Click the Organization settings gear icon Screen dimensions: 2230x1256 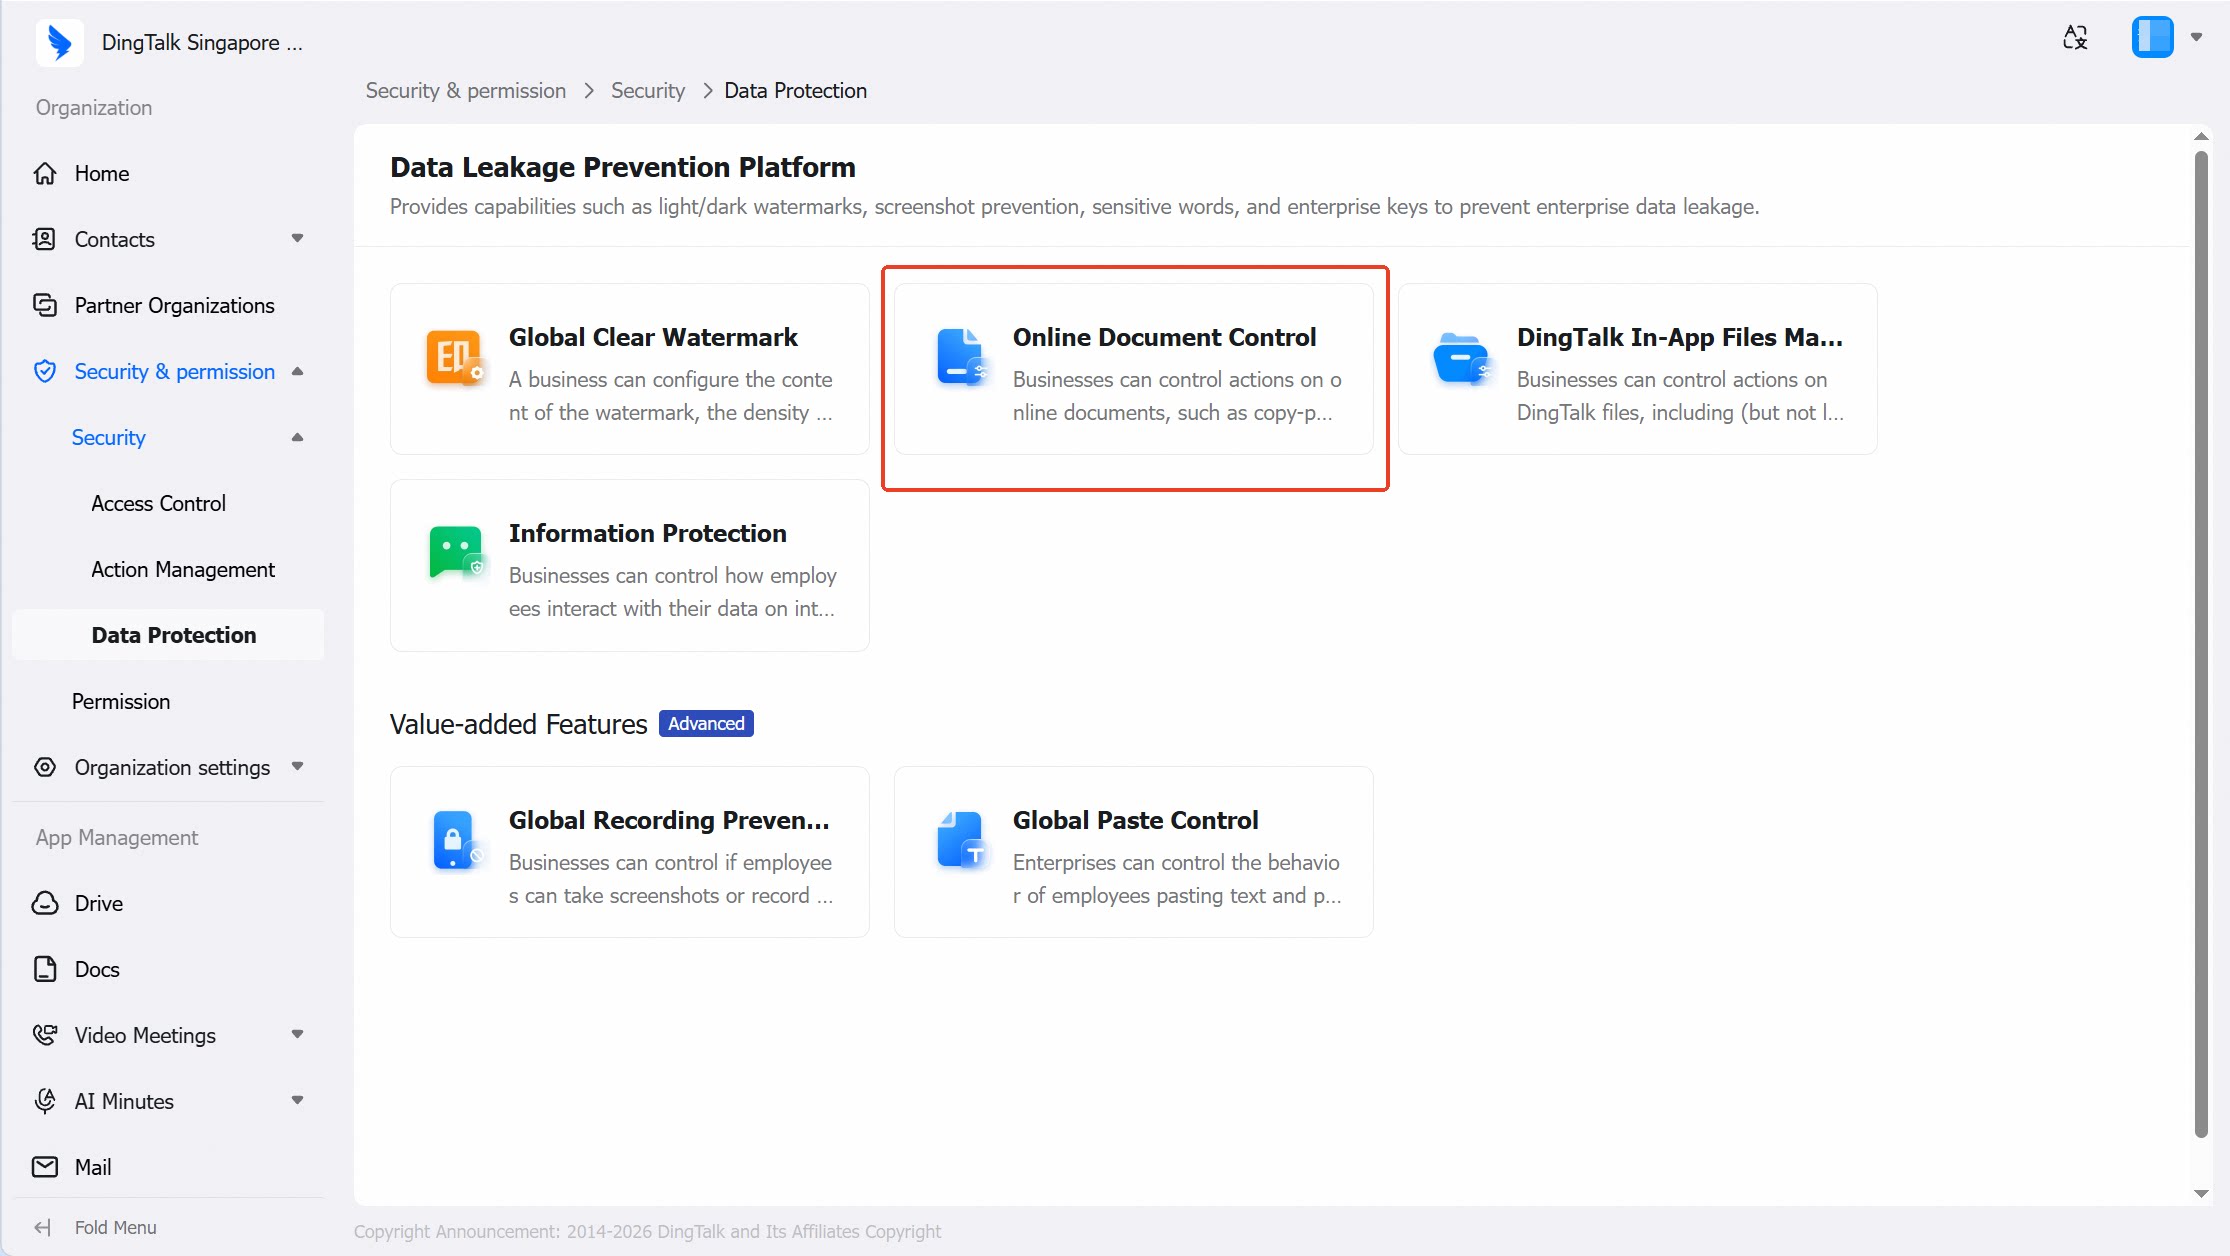[45, 767]
